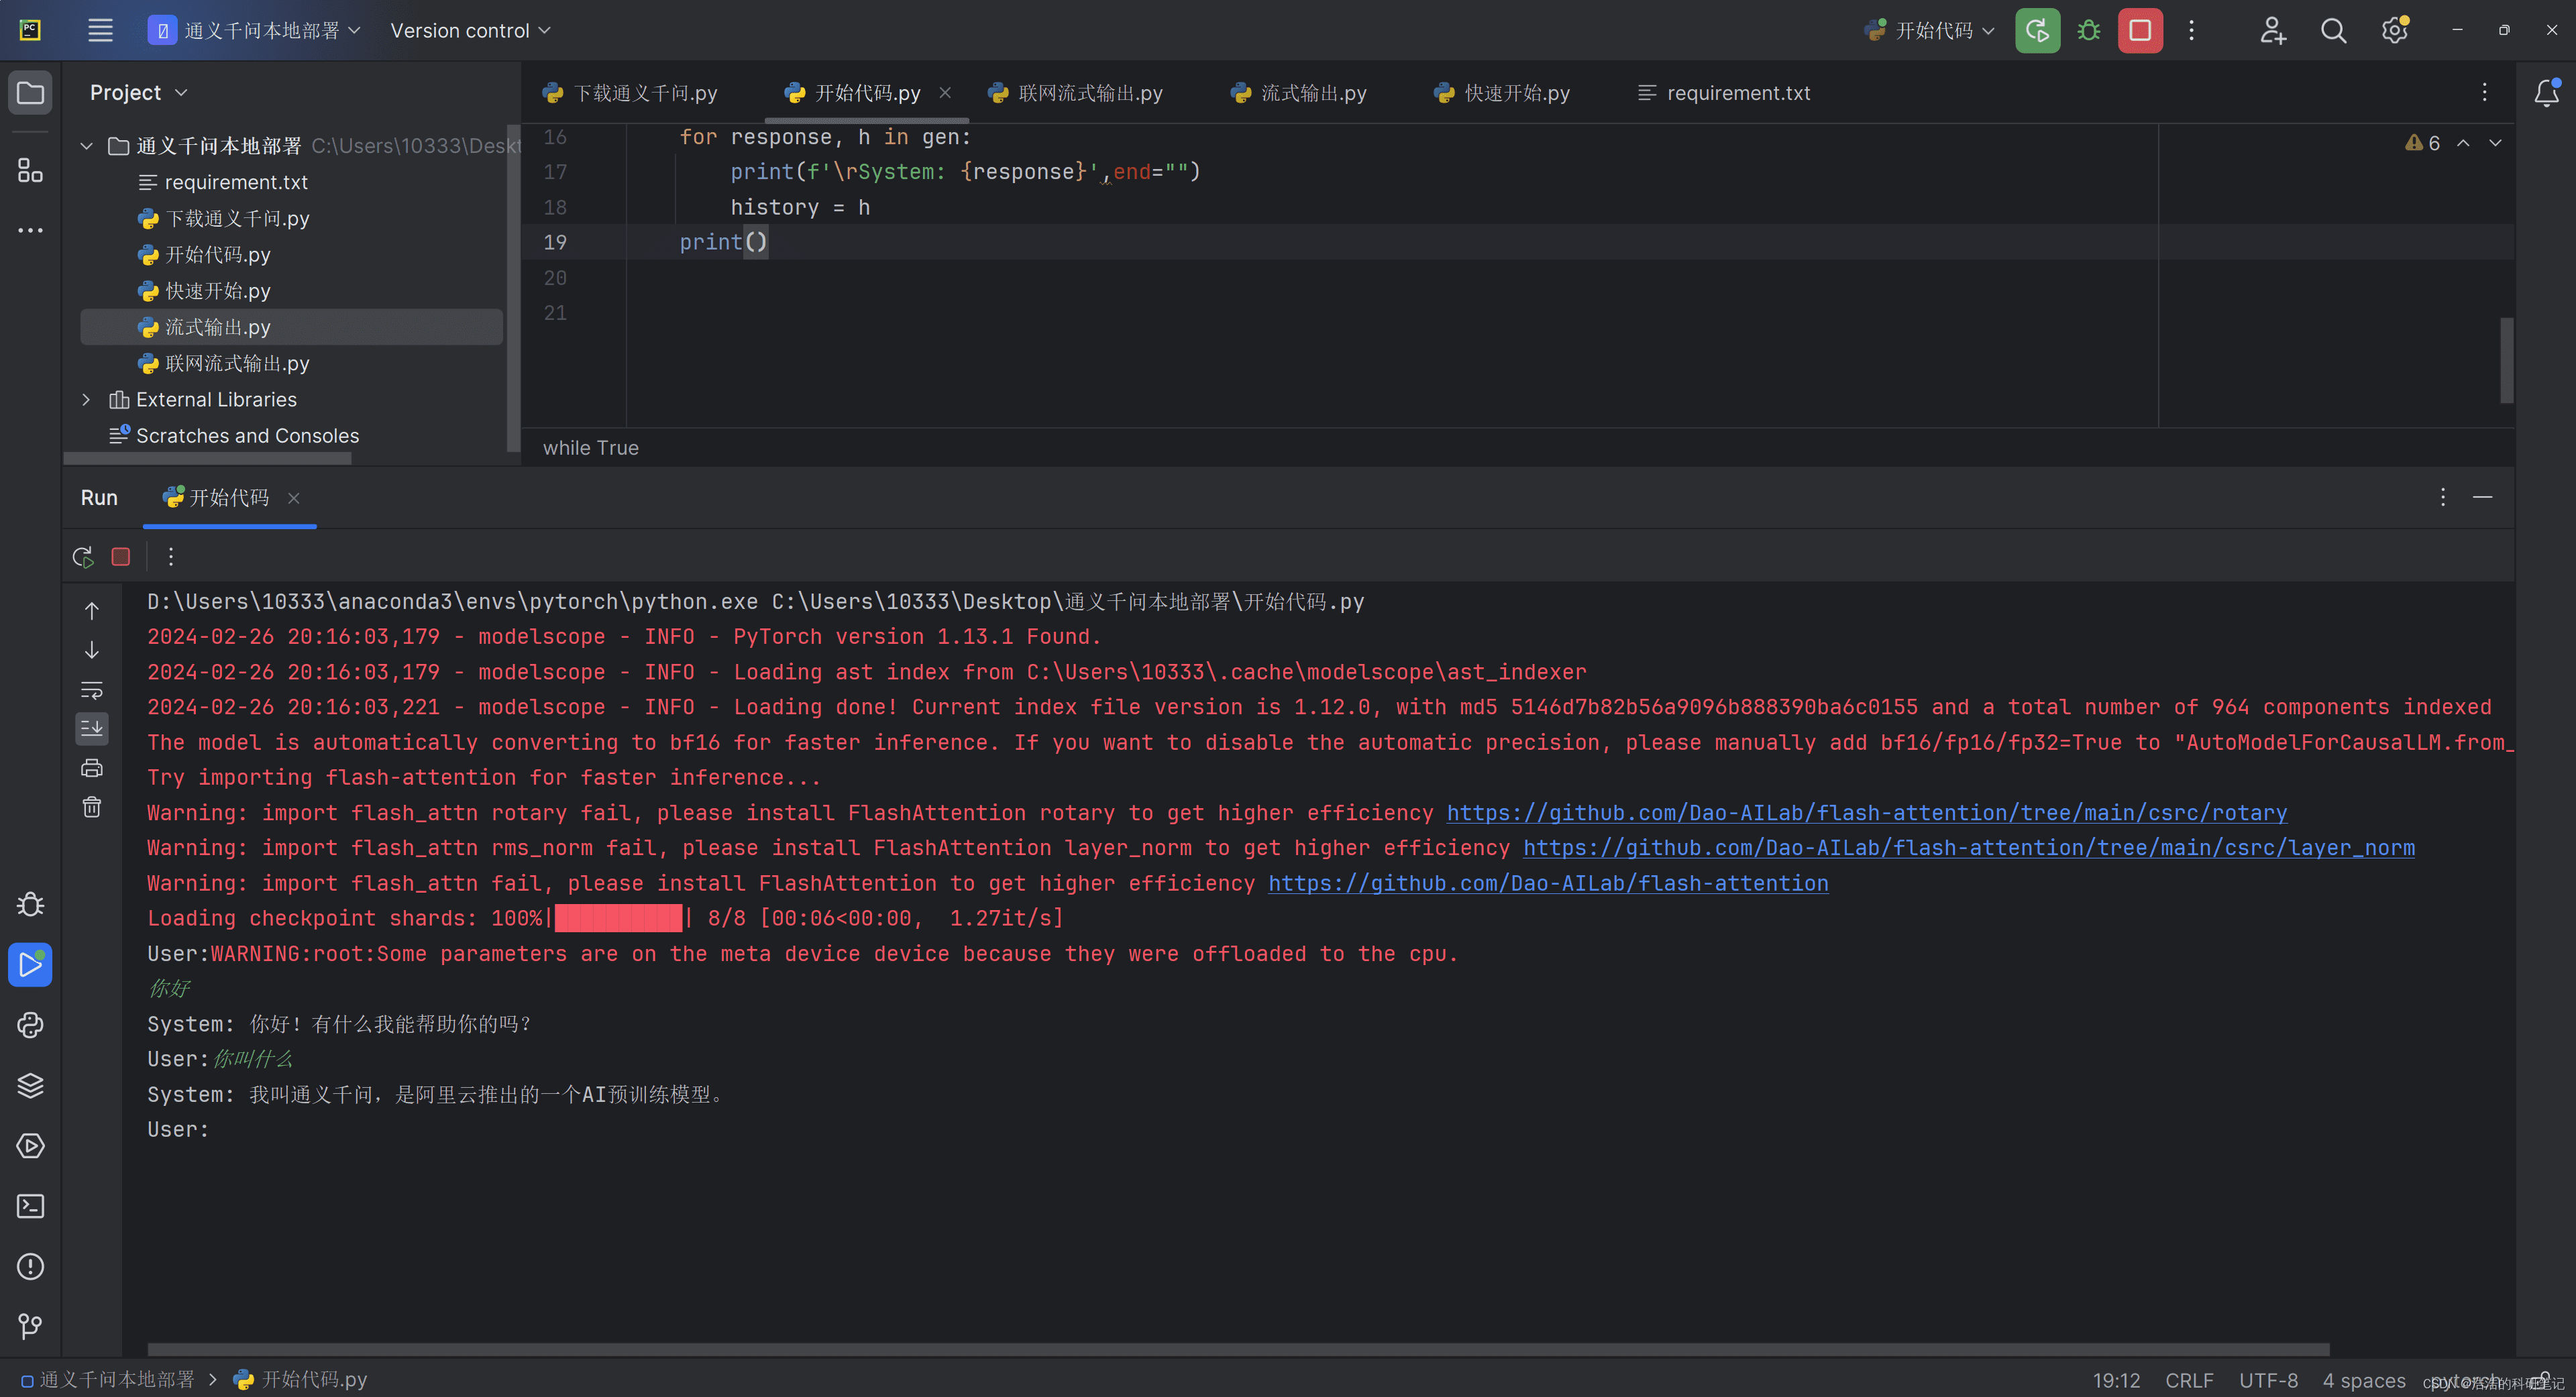Open the Dao-AILab/flash-attention repository link

coord(1548,884)
